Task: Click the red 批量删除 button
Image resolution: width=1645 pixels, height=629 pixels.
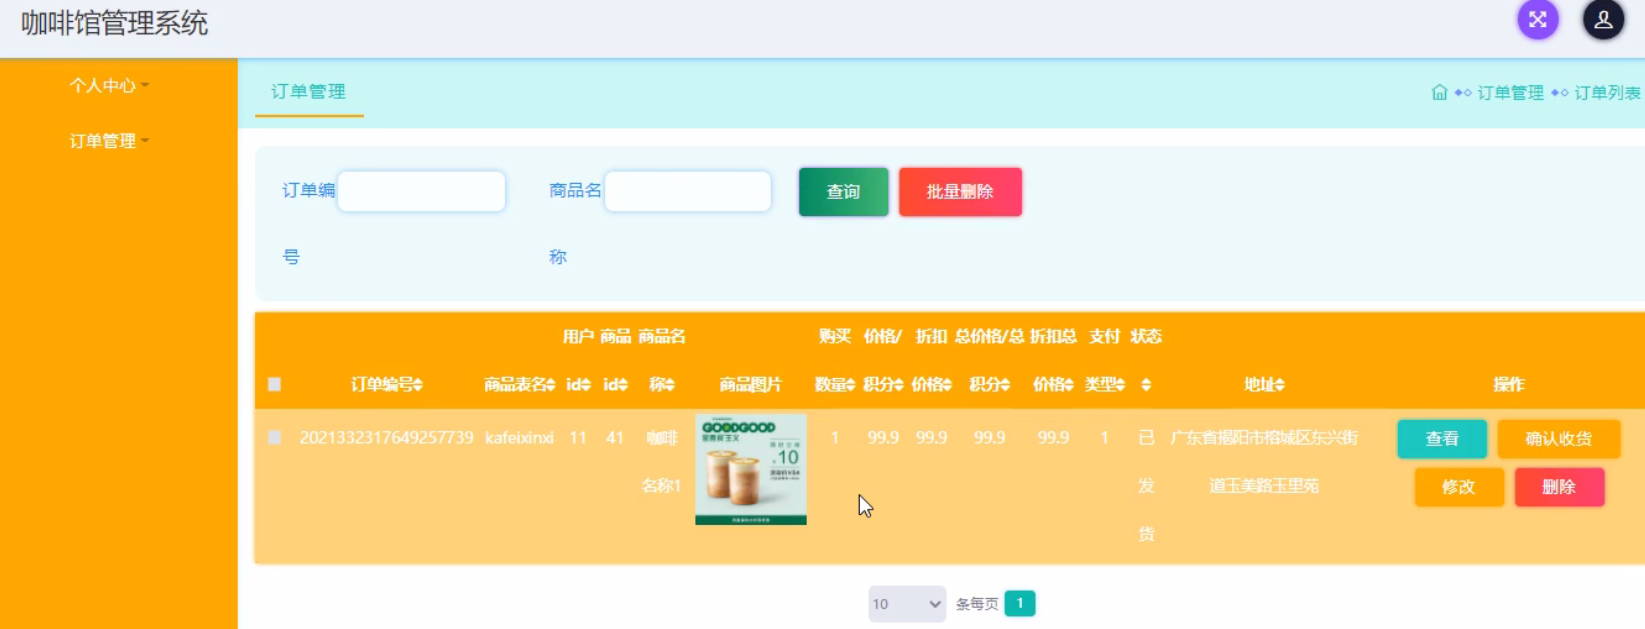Action: pos(960,192)
